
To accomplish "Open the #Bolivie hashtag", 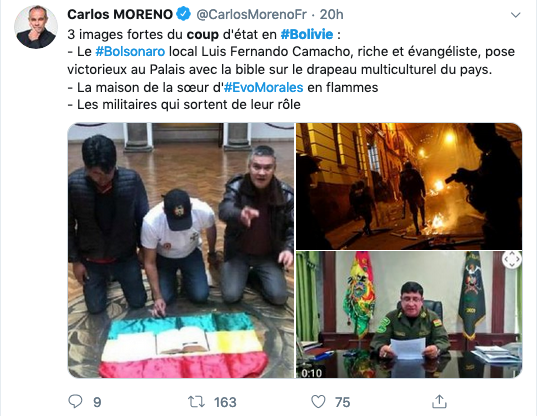I will [x=307, y=34].
